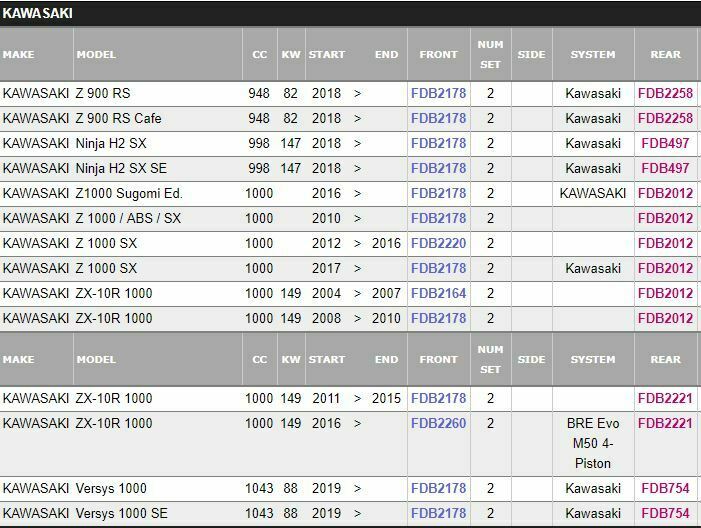Open front FDB2178 link for 2017 Z 1000 SX
This screenshot has width=701, height=528.
coord(438,269)
